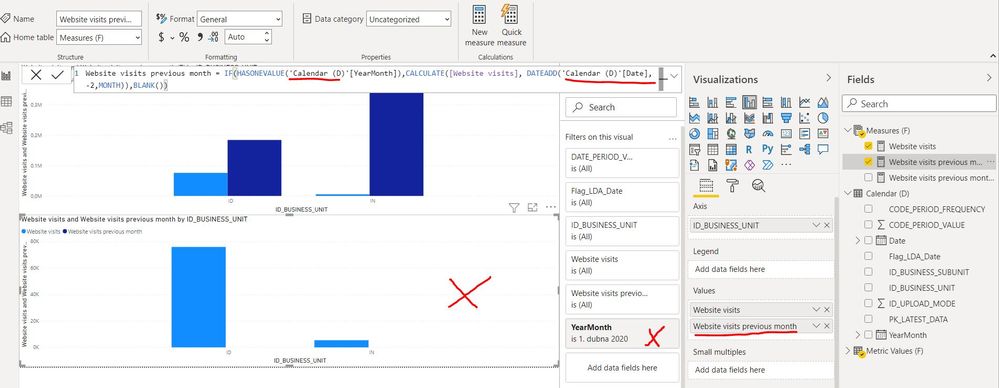Click the Fields pane search box
Image resolution: width=999 pixels, height=388 pixels.
click(919, 103)
